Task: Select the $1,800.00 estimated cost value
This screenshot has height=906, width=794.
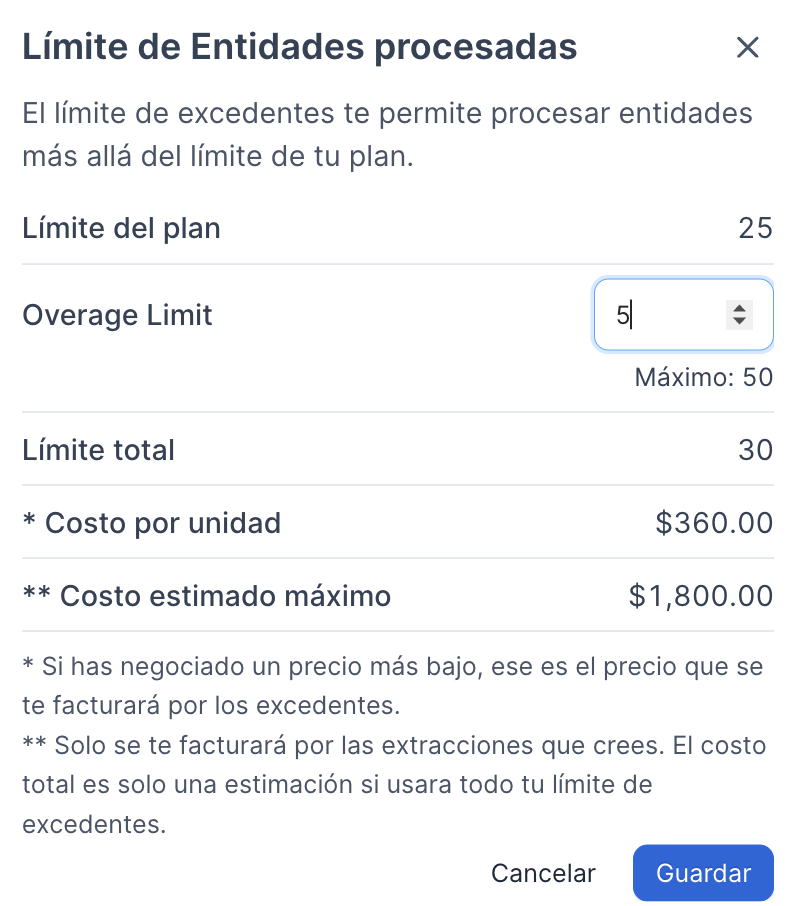Action: pos(701,596)
